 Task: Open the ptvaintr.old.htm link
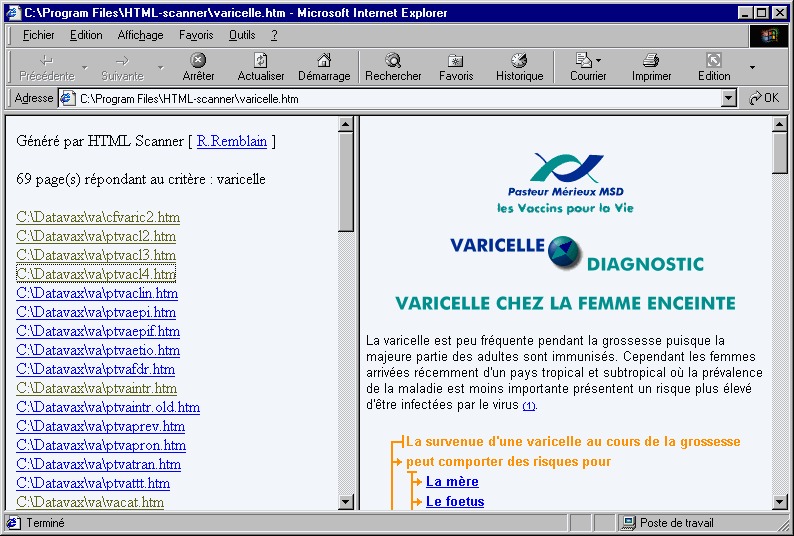coord(108,407)
